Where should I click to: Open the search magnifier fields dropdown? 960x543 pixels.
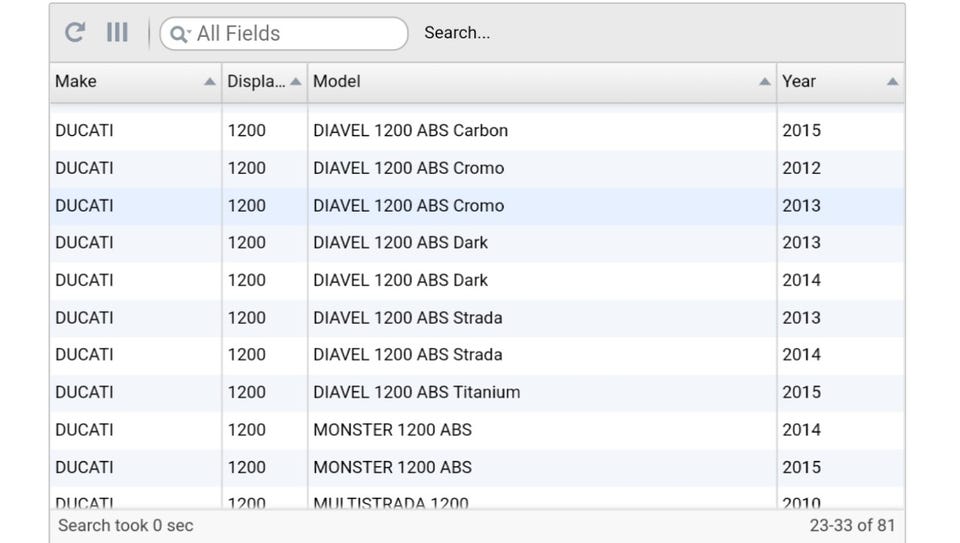[x=179, y=34]
